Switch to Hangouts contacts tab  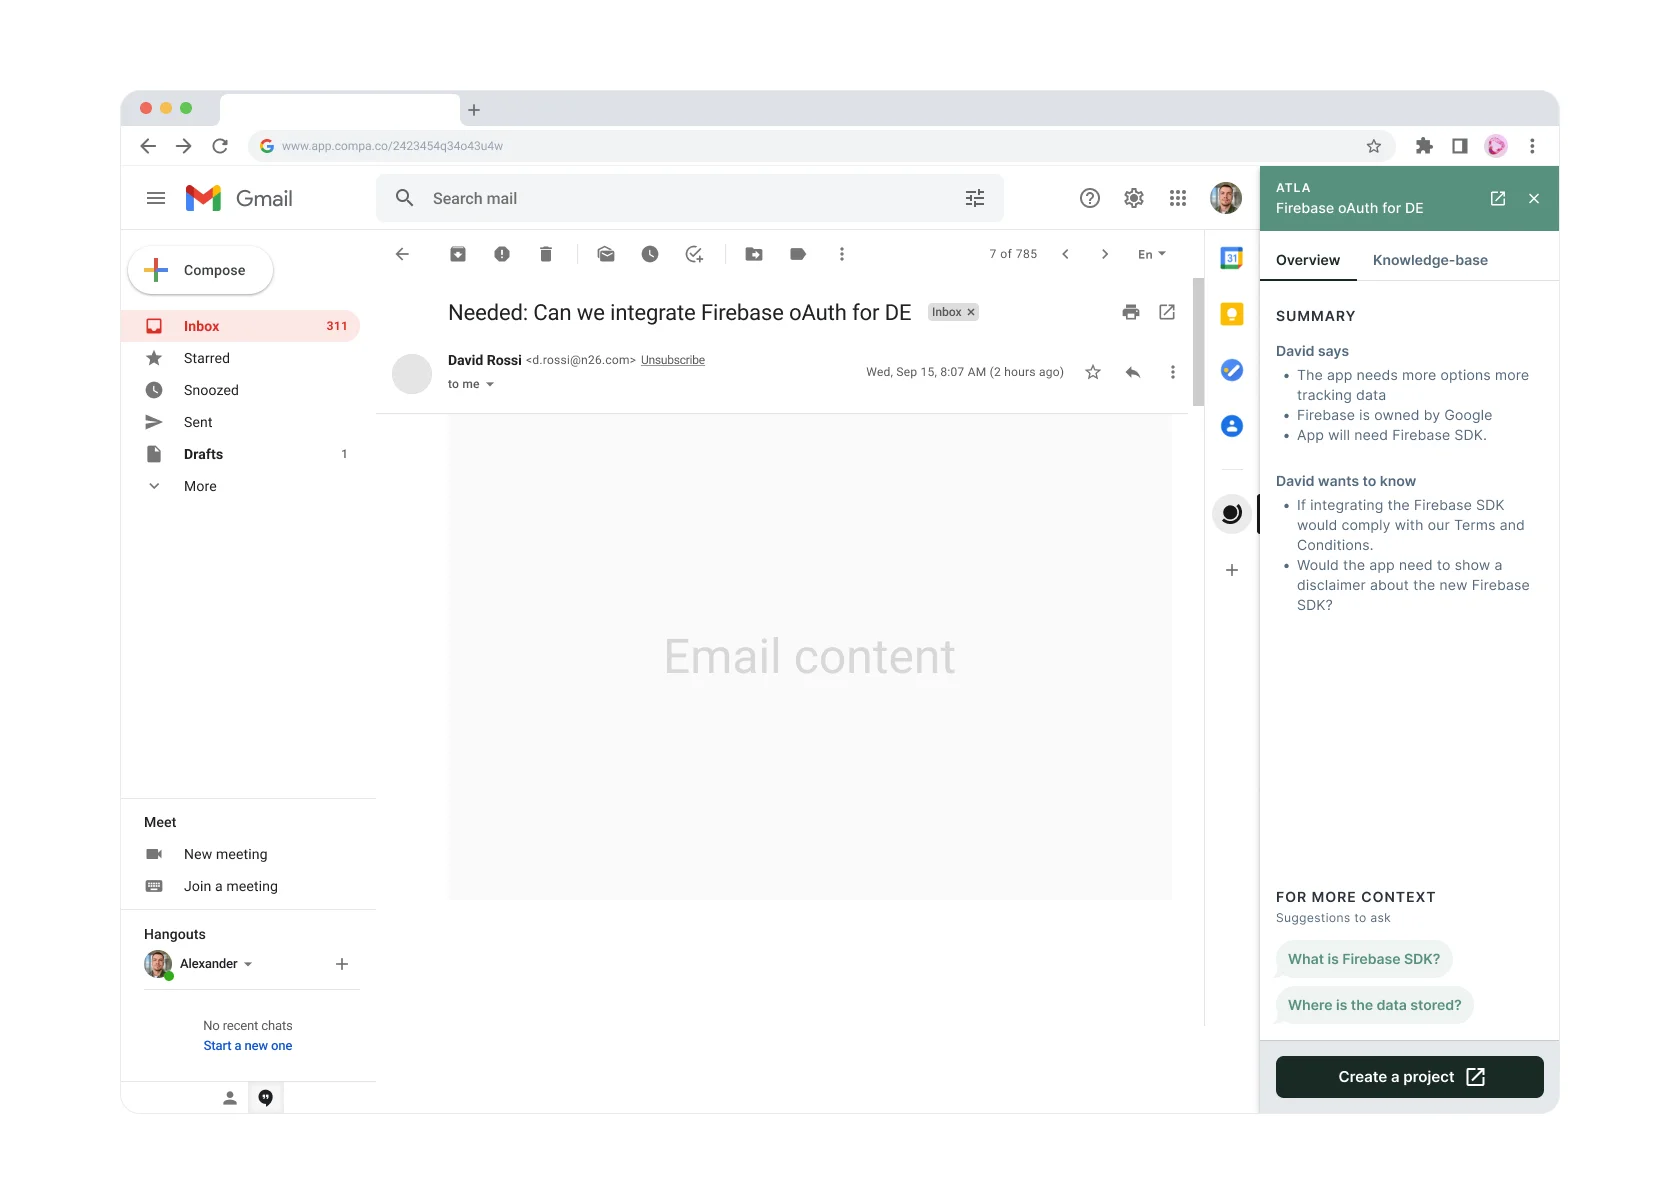pyautogui.click(x=230, y=1098)
